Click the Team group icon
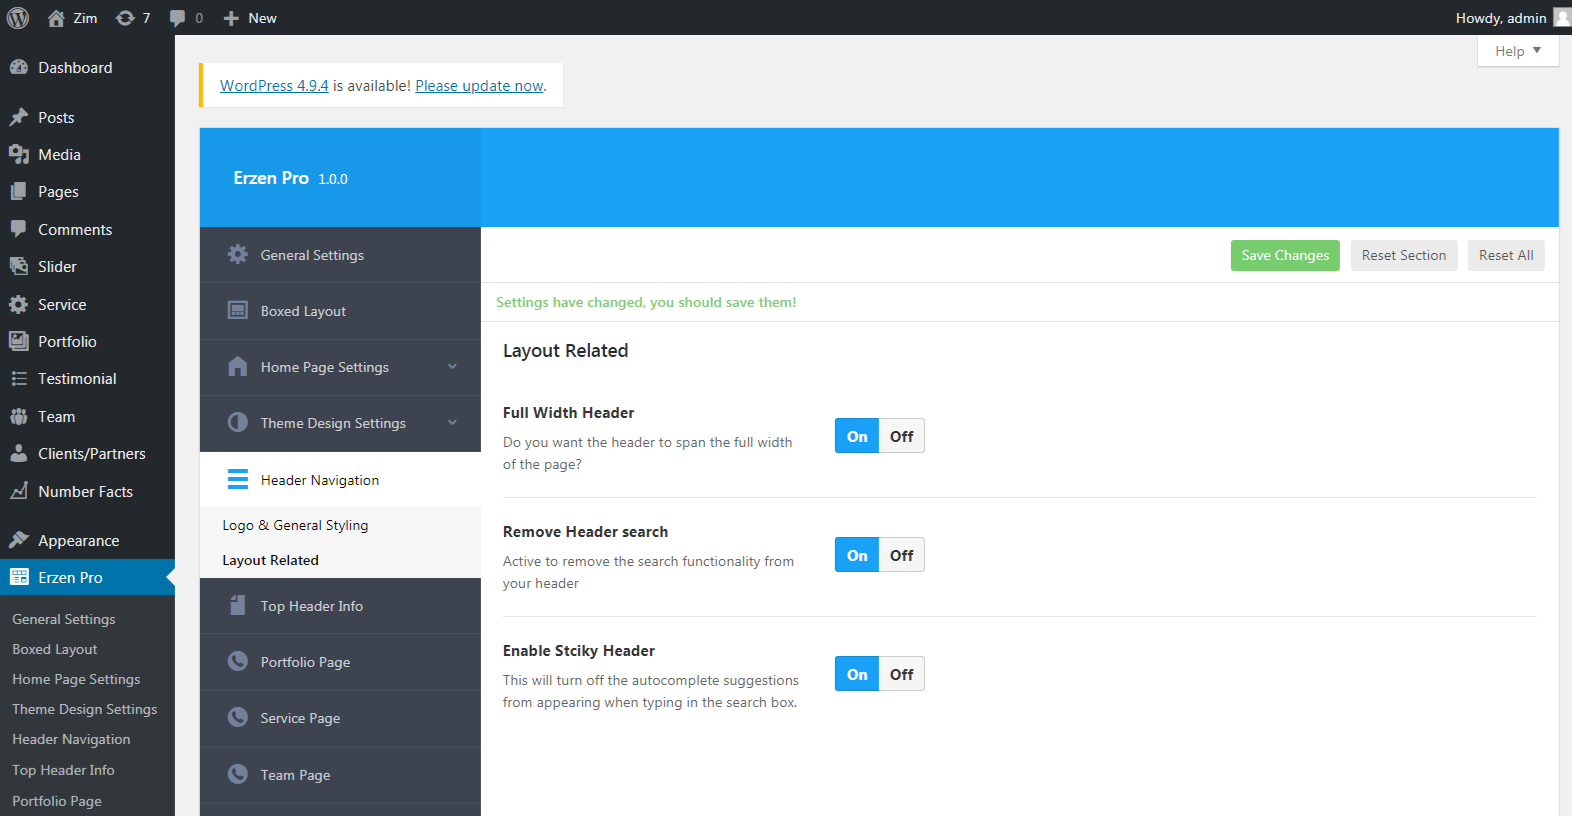This screenshot has height=816, width=1572. point(18,416)
